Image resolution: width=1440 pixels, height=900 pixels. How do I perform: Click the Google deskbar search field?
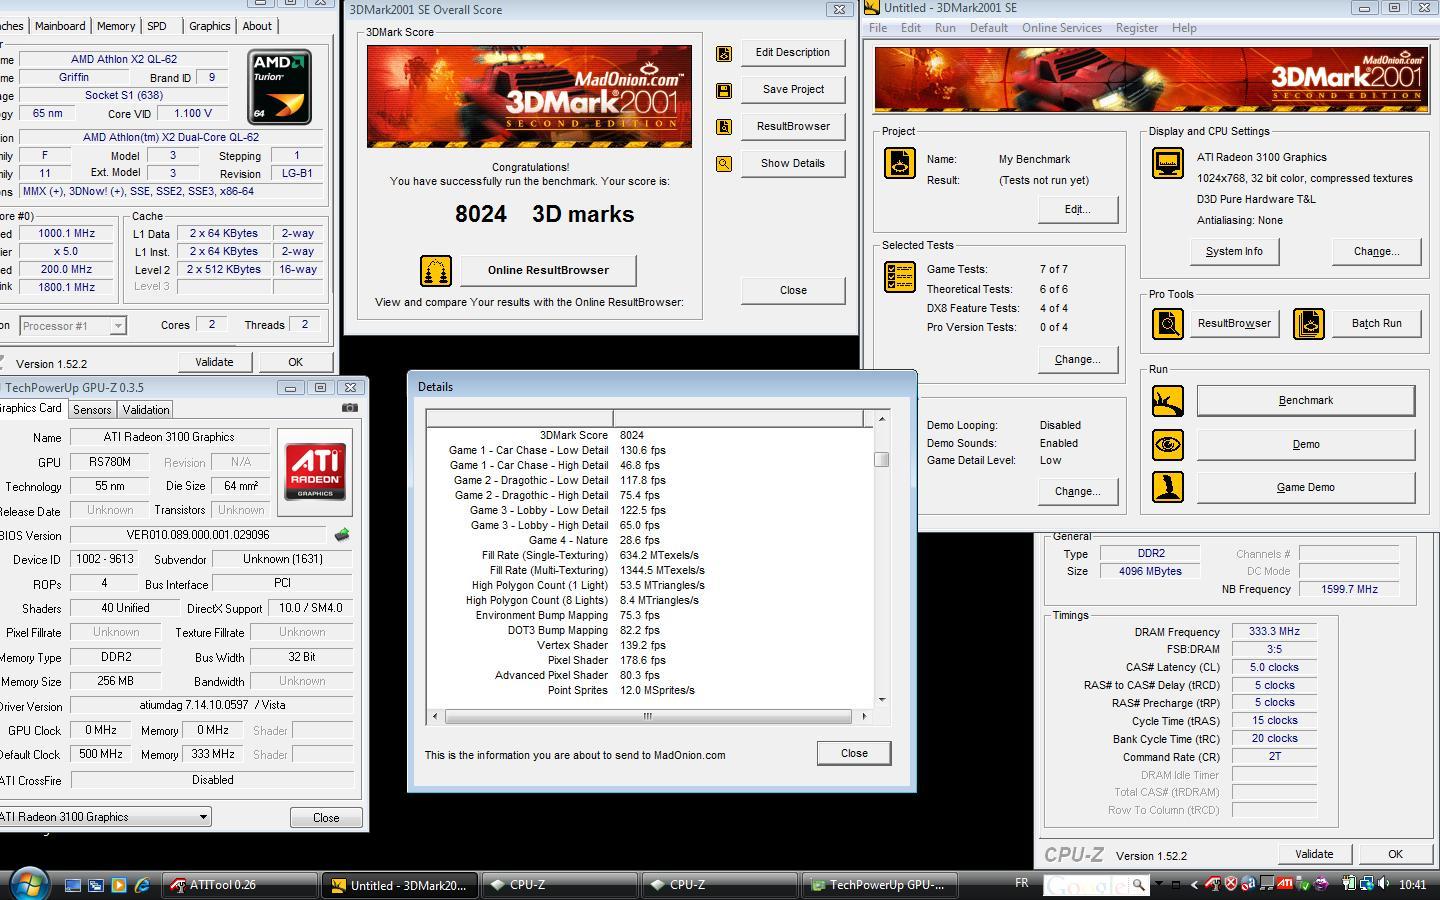coord(1087,885)
